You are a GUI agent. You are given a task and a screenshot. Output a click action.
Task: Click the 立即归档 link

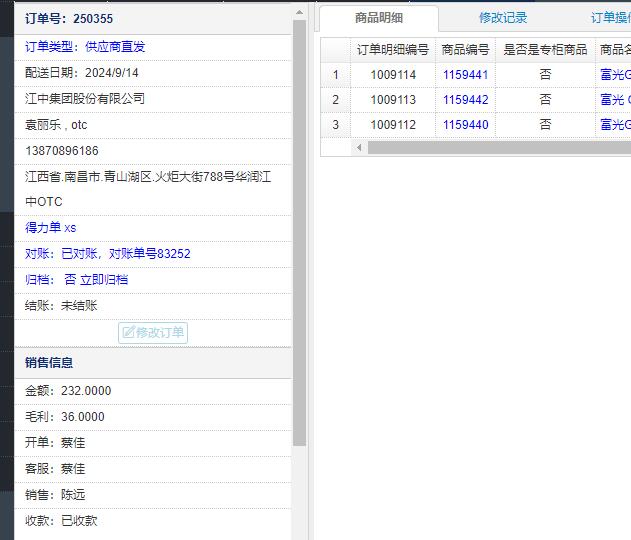coord(104,280)
